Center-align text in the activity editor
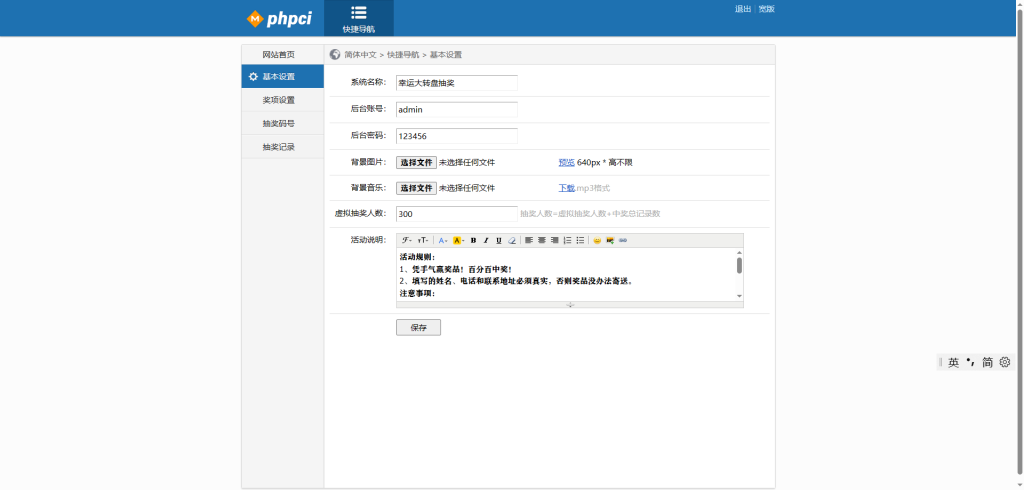 [x=542, y=240]
